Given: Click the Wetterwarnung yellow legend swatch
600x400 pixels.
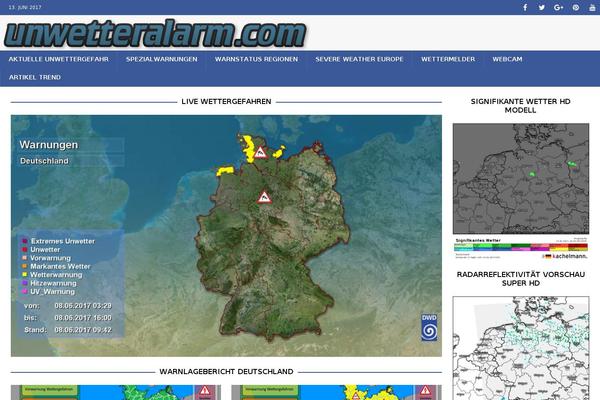Looking at the screenshot, I should [24, 275].
